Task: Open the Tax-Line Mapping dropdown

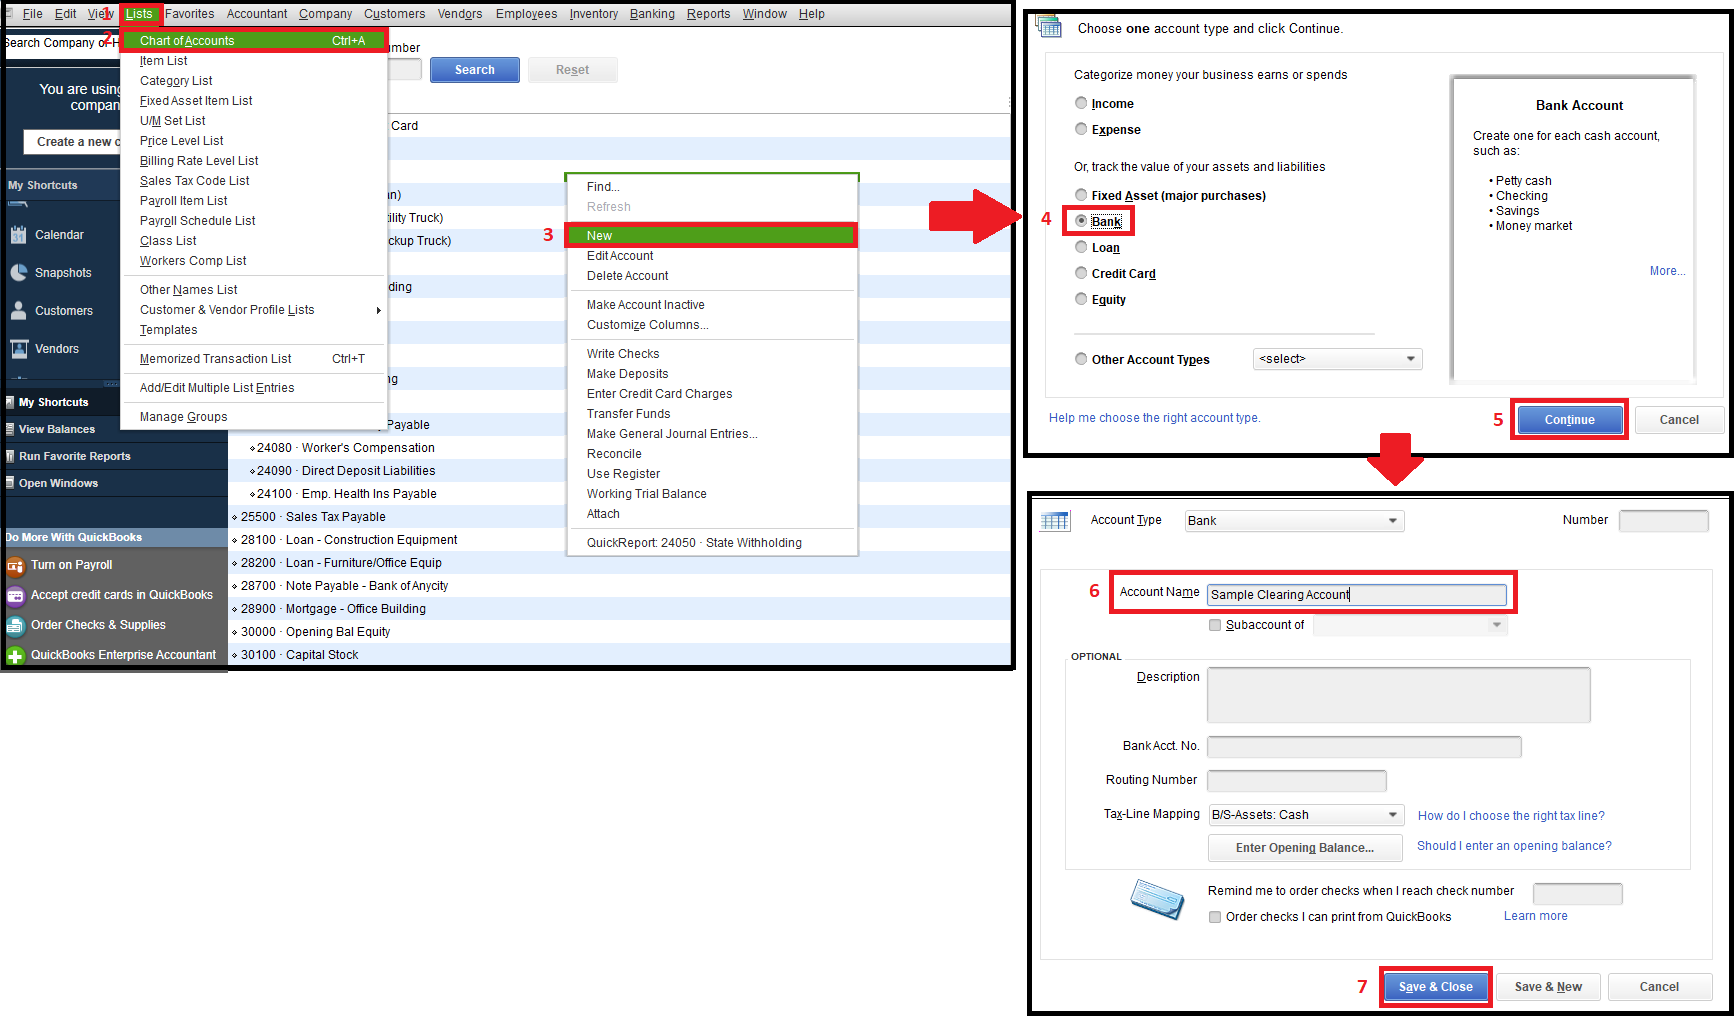Action: coord(1304,814)
